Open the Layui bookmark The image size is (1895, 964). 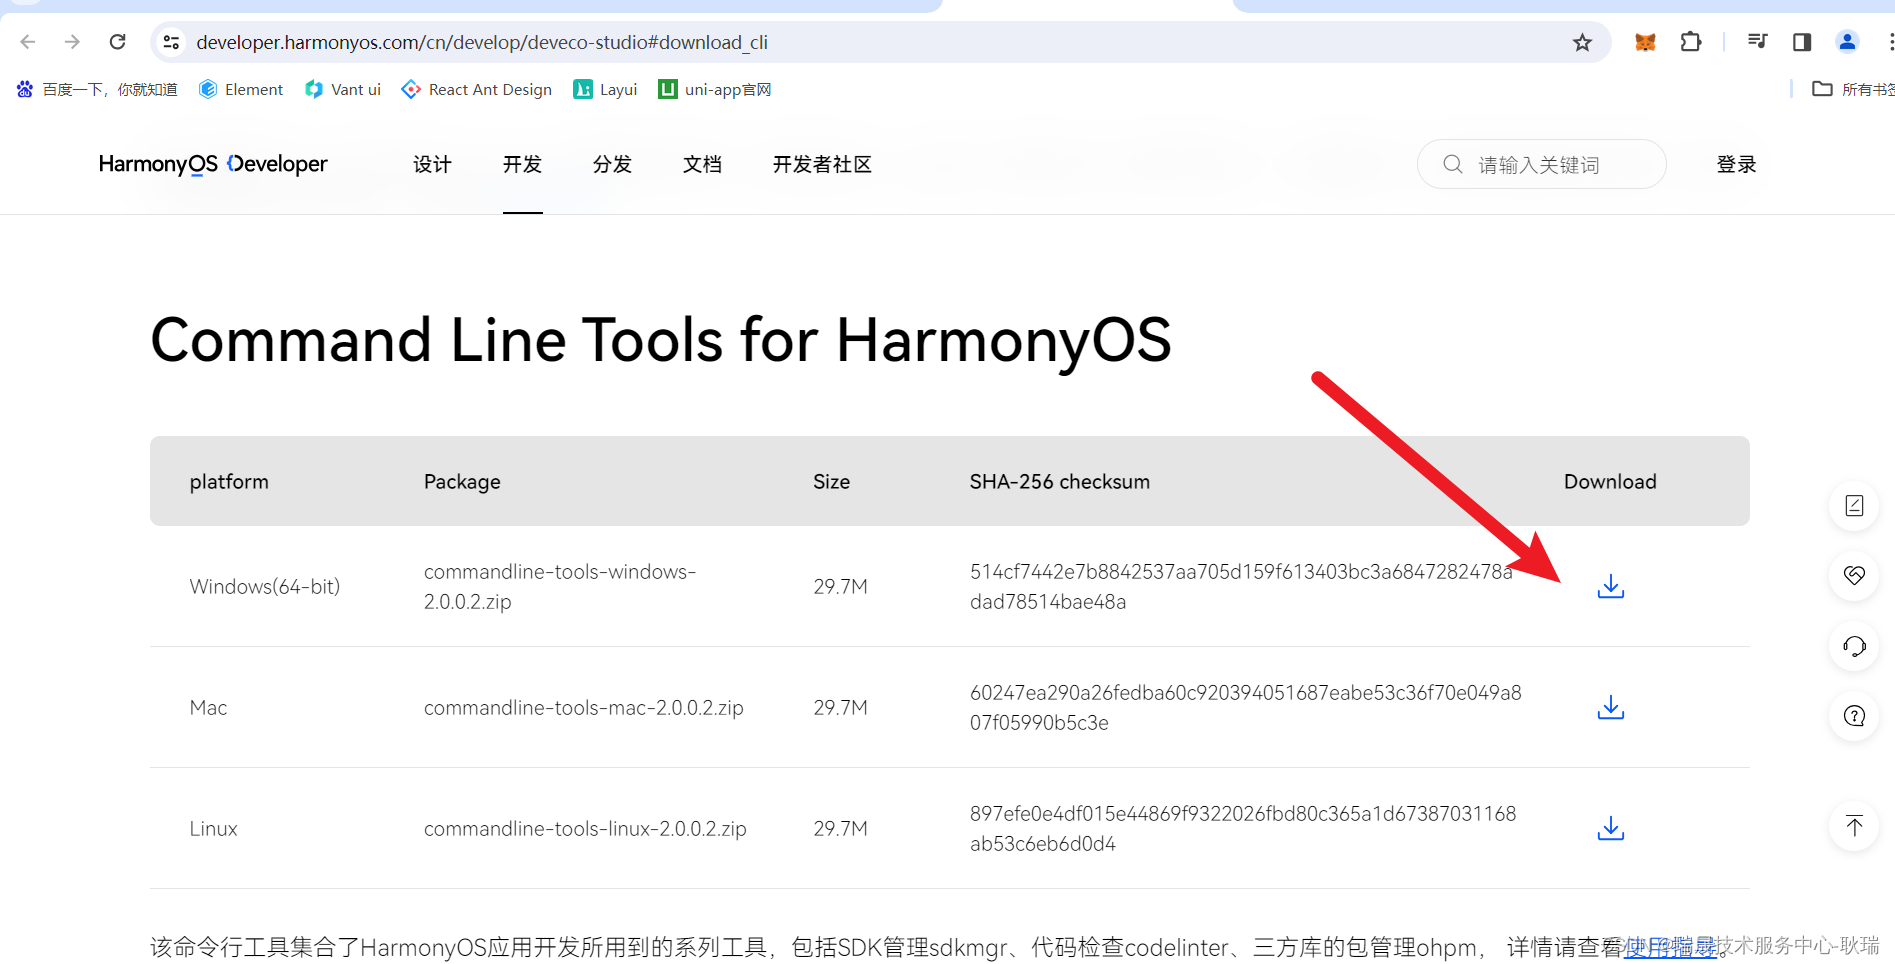[605, 89]
